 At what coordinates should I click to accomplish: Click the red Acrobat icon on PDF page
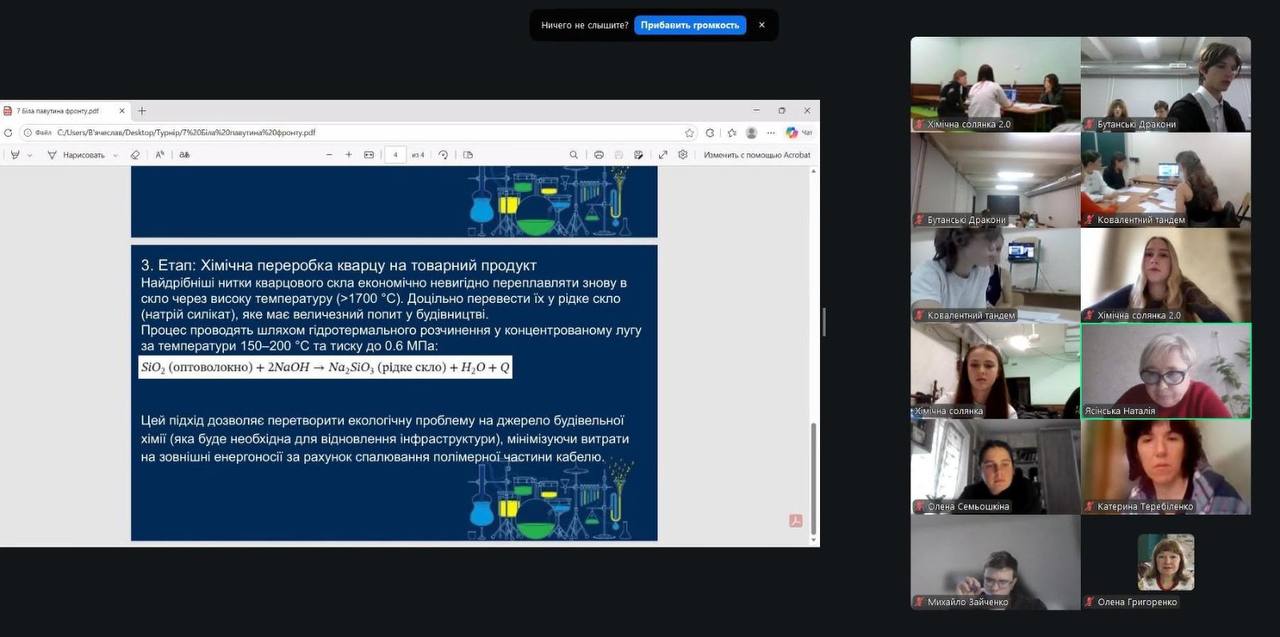pos(796,520)
